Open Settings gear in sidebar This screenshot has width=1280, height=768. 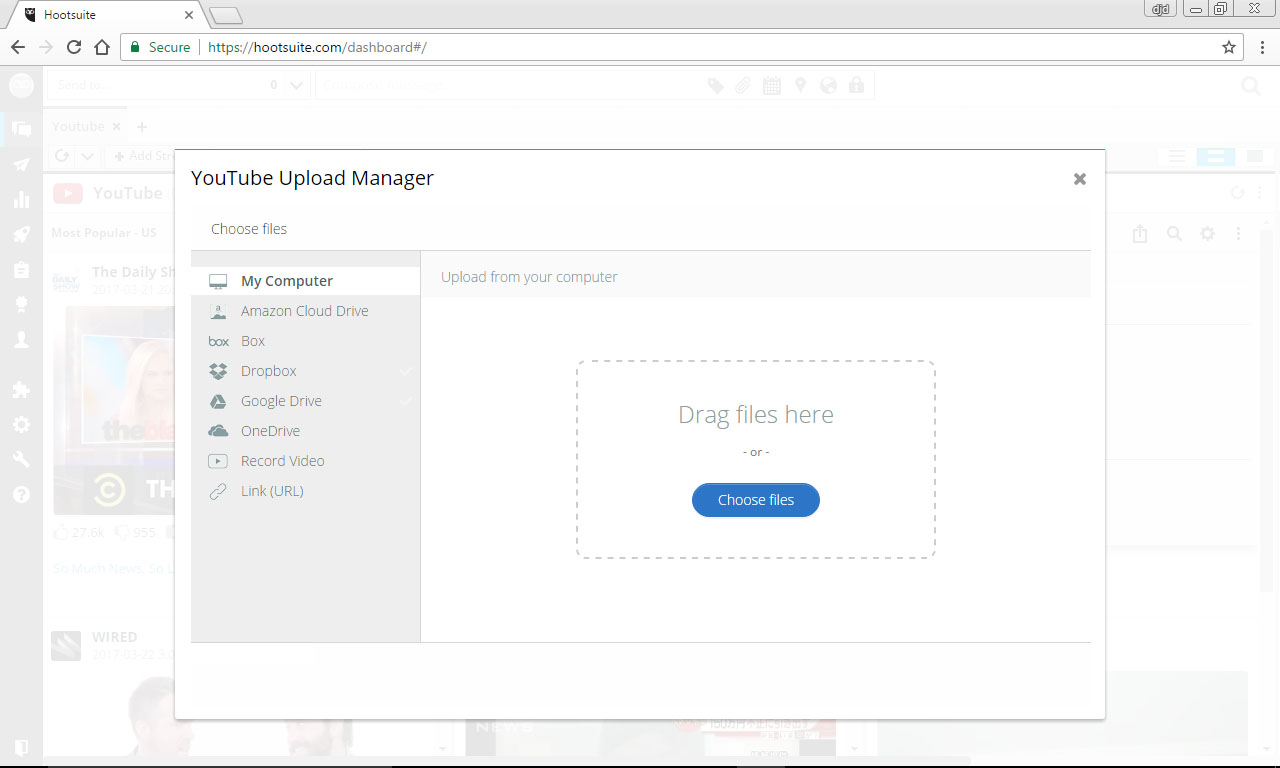pos(21,425)
